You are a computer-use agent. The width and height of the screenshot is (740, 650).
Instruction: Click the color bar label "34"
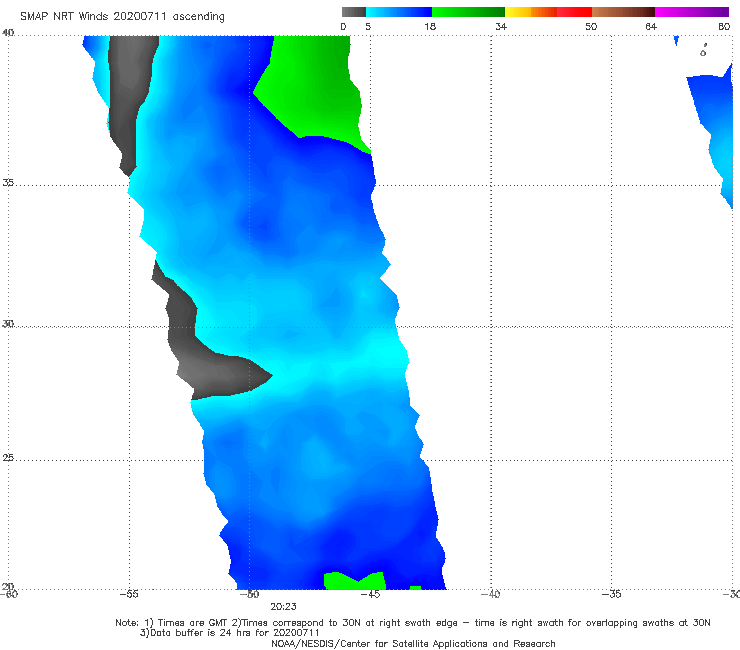point(501,27)
